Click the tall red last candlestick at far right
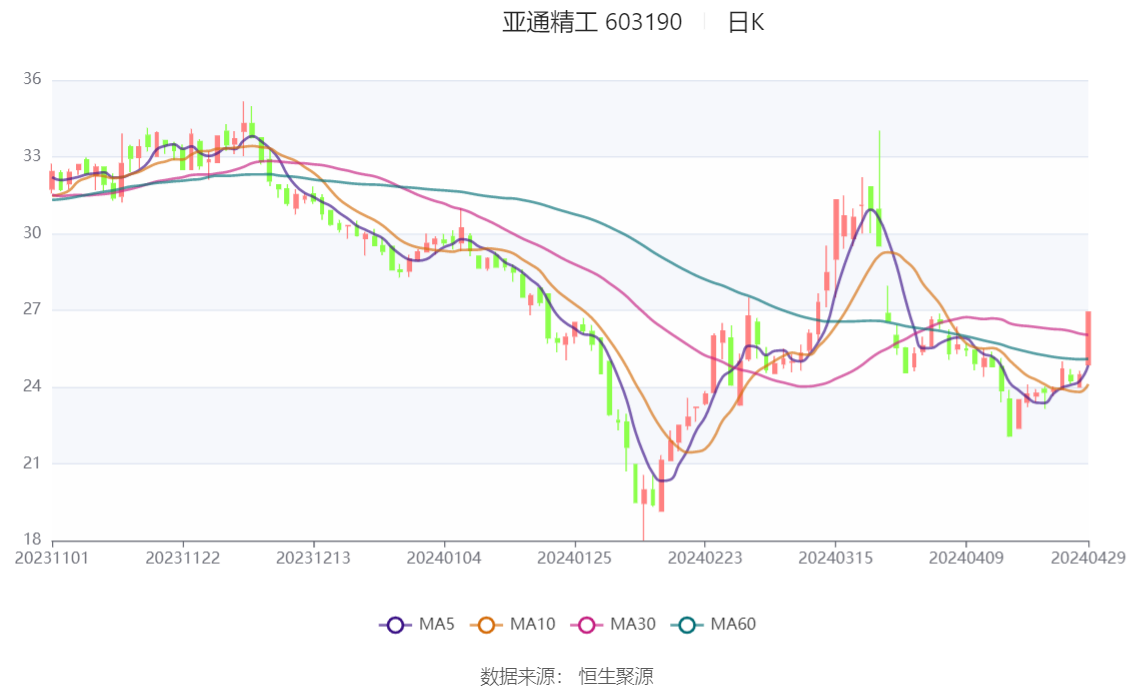1134x689 pixels. [1088, 336]
